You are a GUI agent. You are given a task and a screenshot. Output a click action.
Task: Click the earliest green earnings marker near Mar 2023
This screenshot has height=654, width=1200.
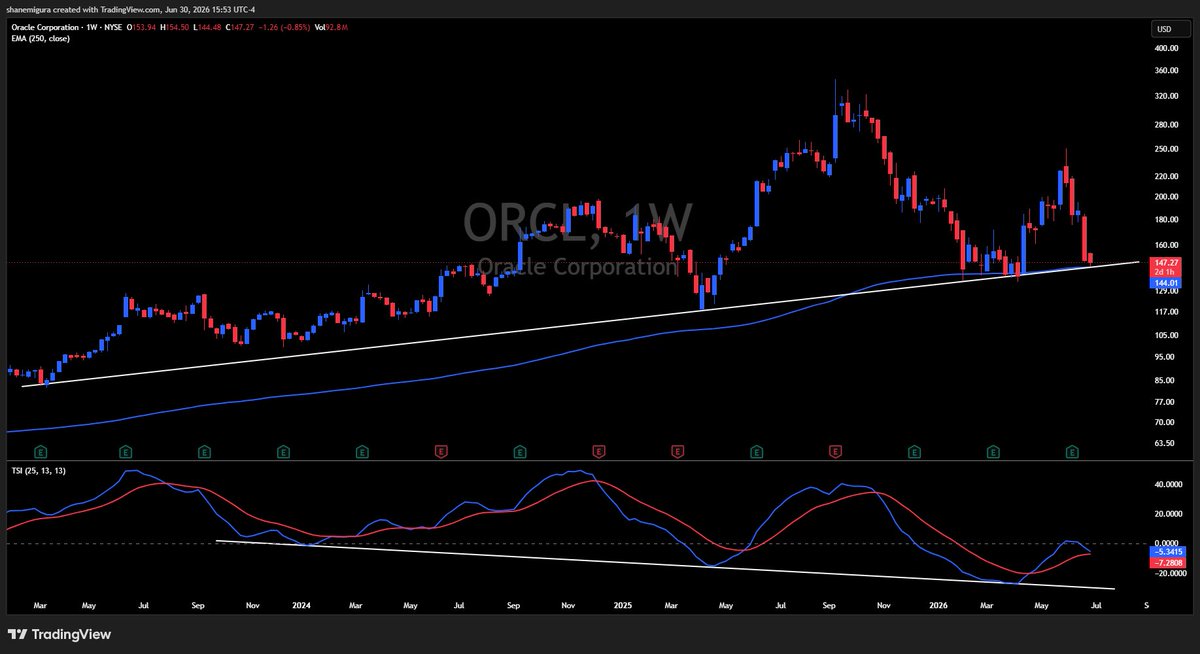[41, 452]
